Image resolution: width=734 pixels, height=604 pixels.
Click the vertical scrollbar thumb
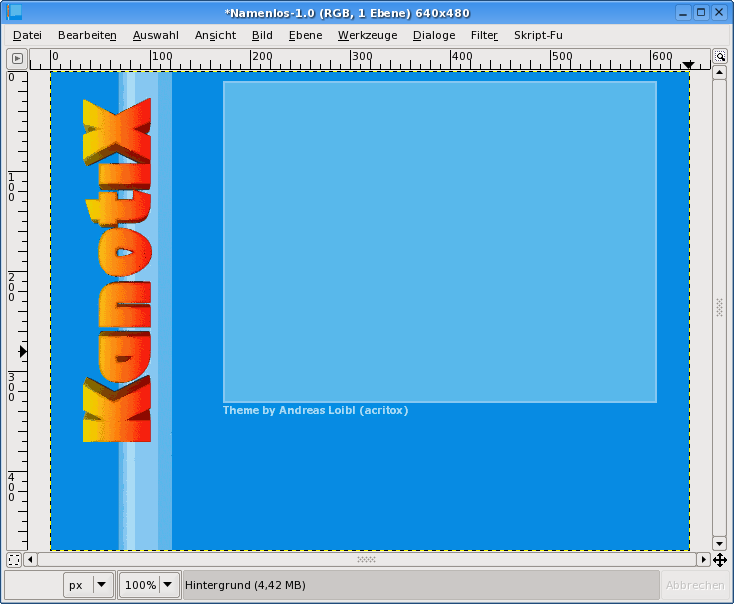point(719,308)
